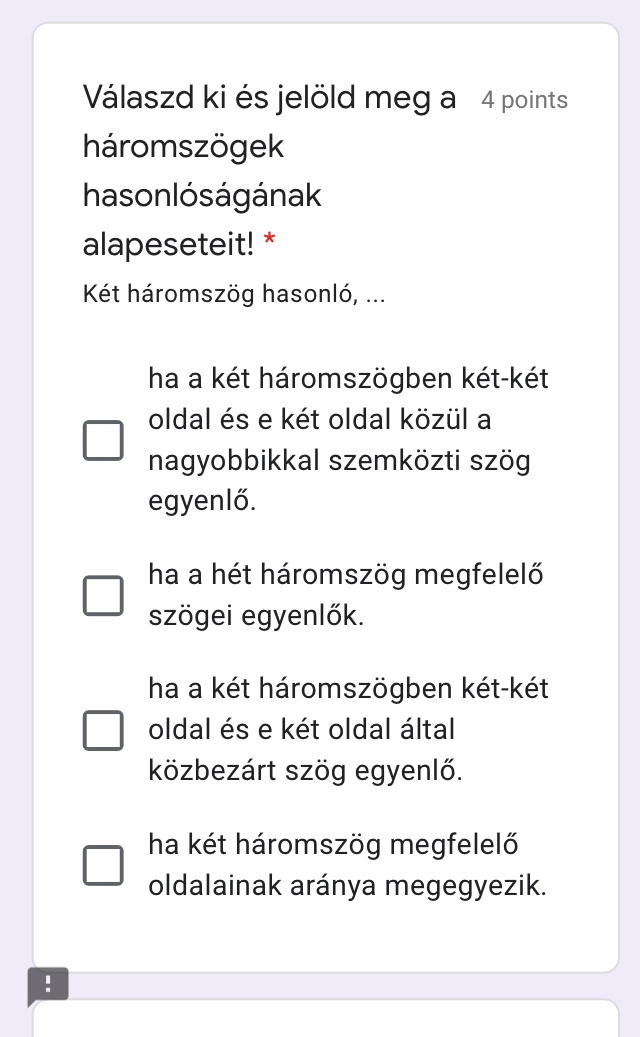The width and height of the screenshot is (640, 1037).
Task: Click the question heading "Válaszd ki és jelöld"
Action: coord(269,99)
